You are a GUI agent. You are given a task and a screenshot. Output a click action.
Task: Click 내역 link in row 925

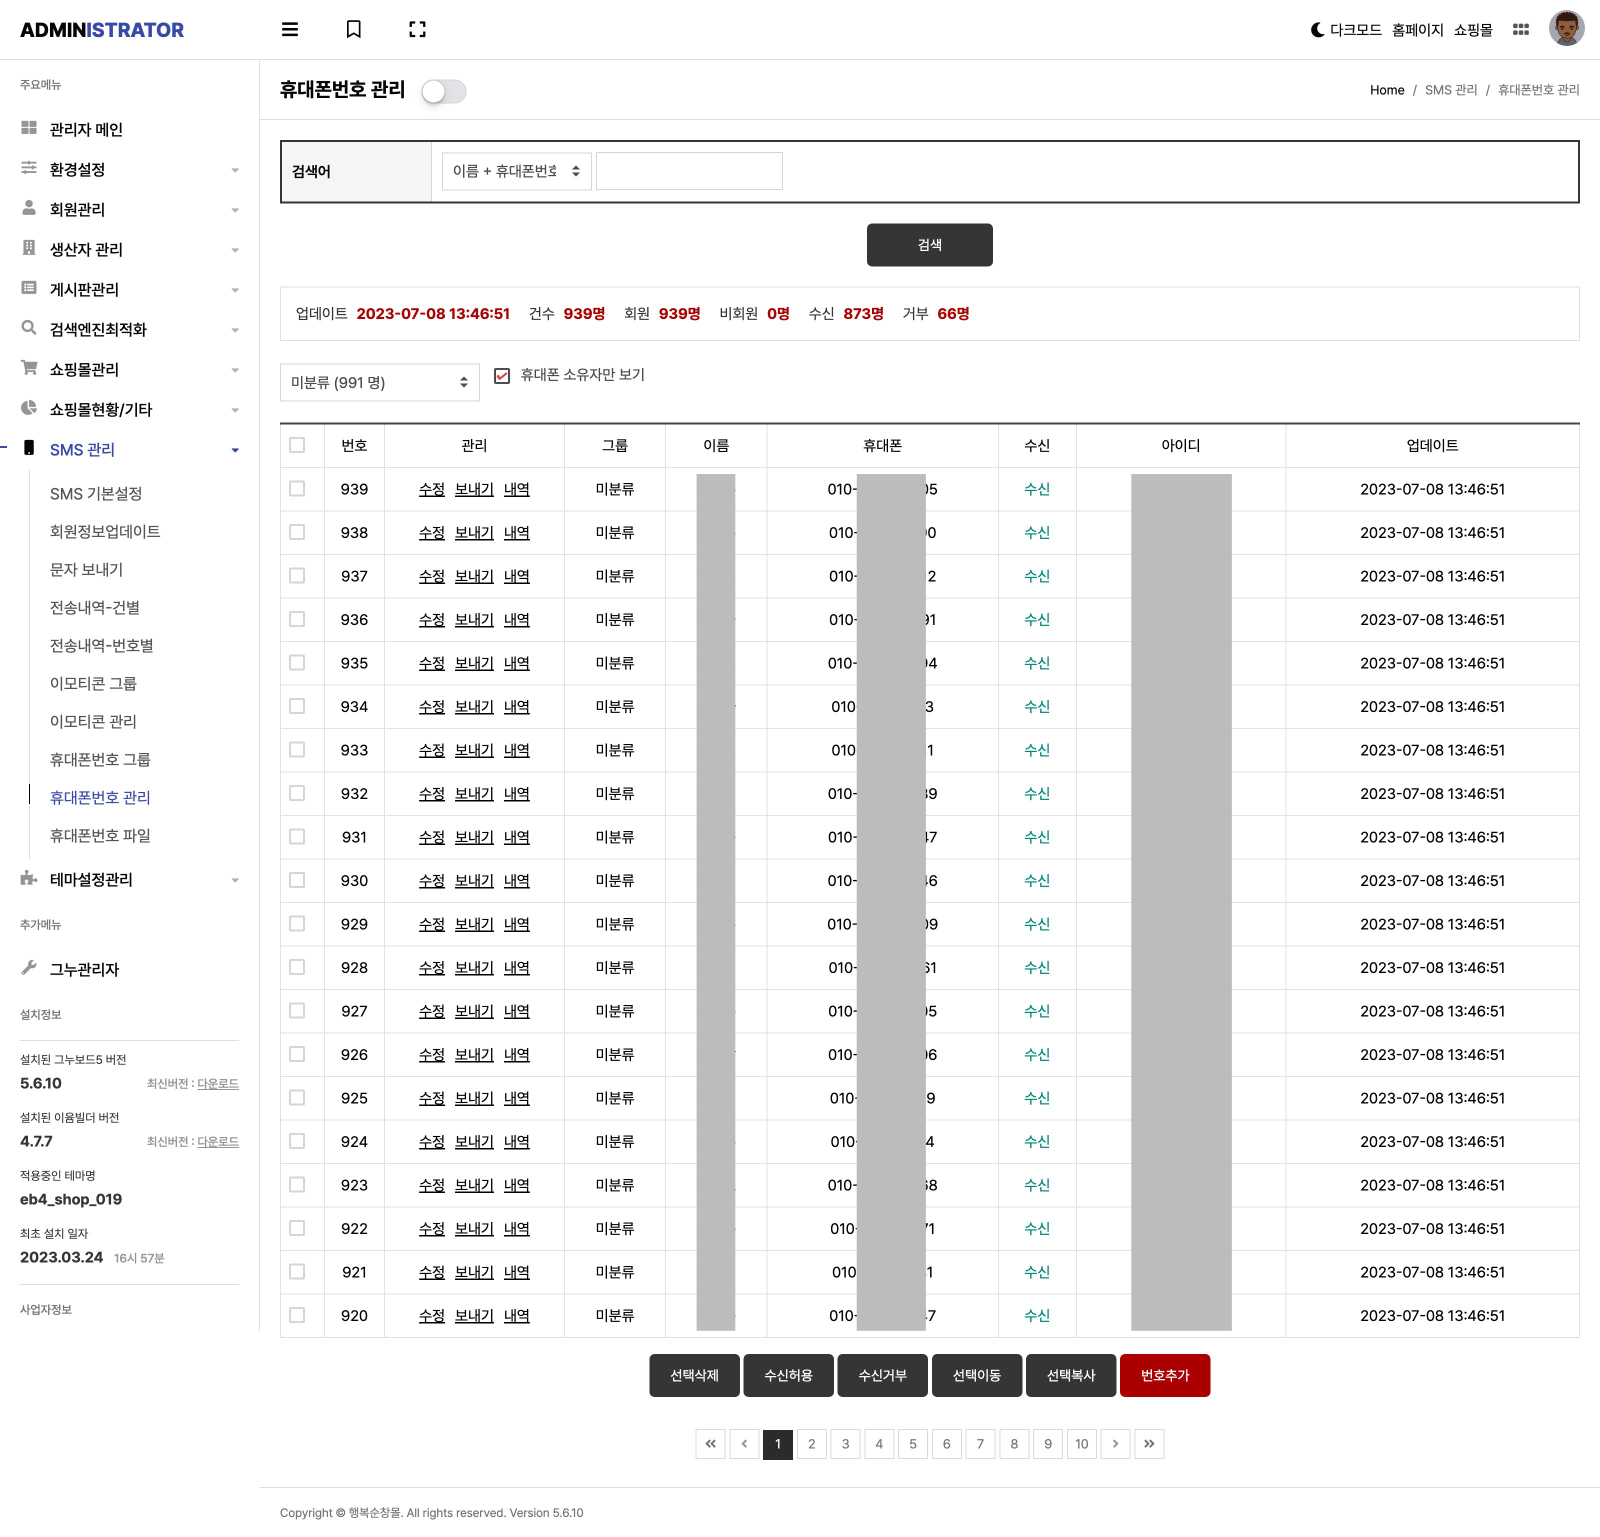tap(517, 1098)
